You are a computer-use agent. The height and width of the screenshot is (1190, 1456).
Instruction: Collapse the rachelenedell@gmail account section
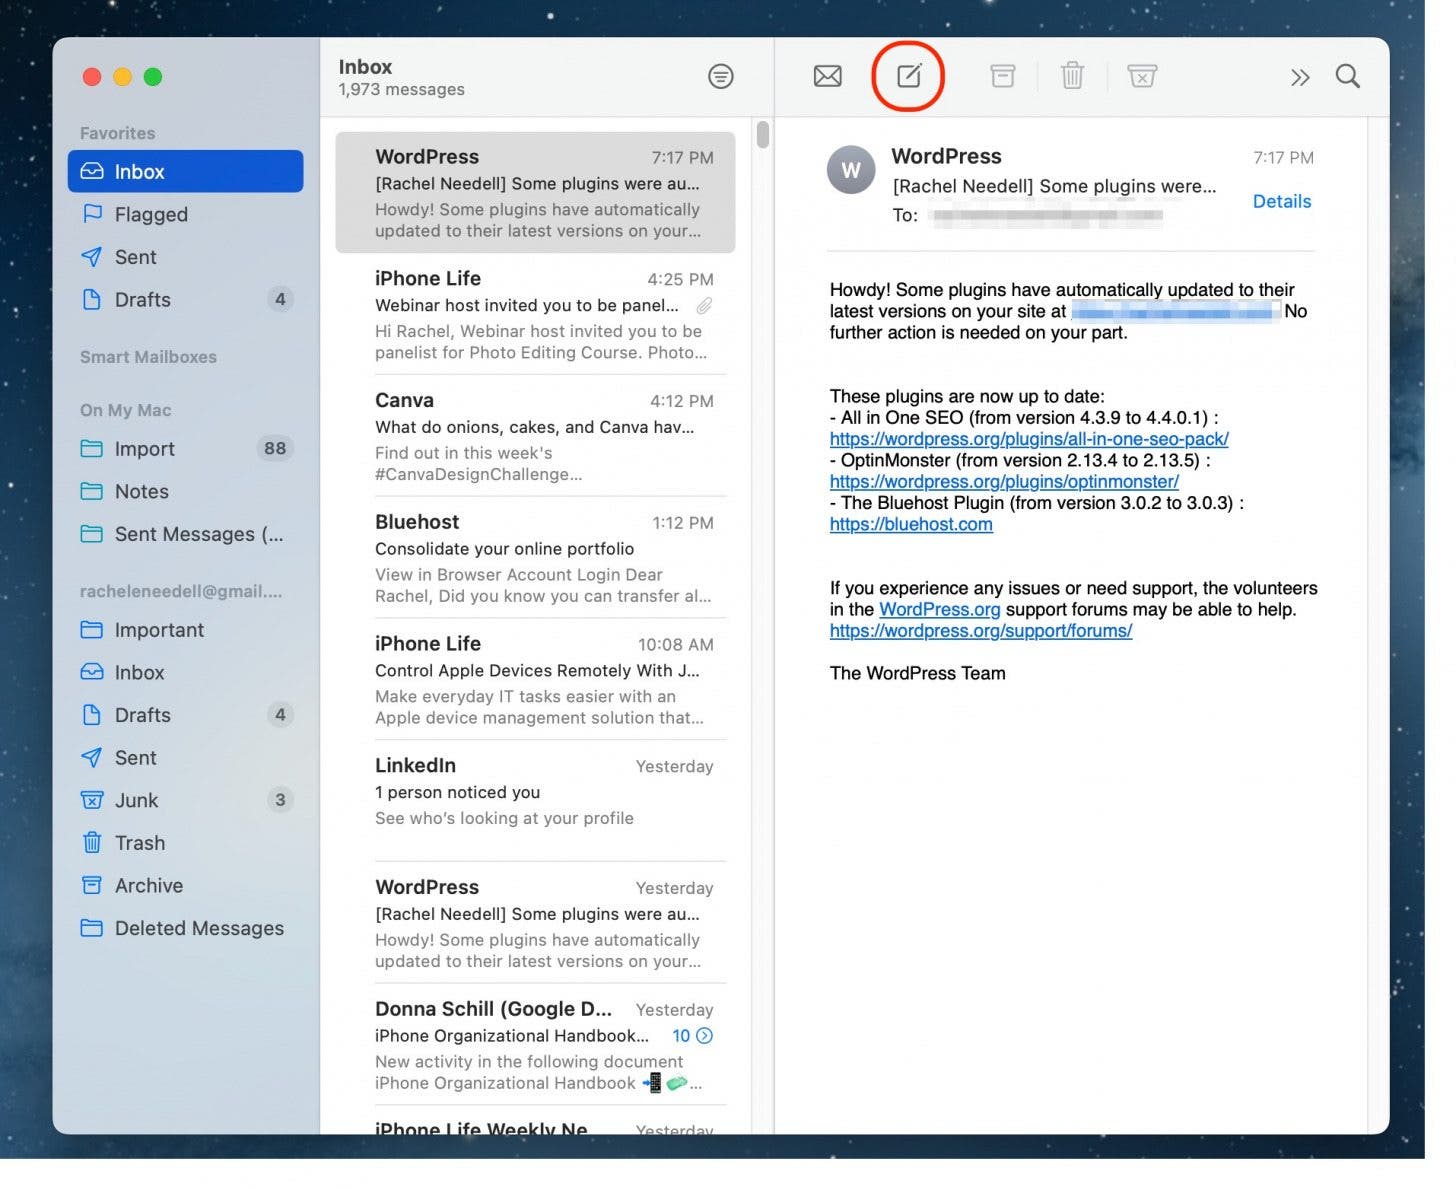point(180,591)
